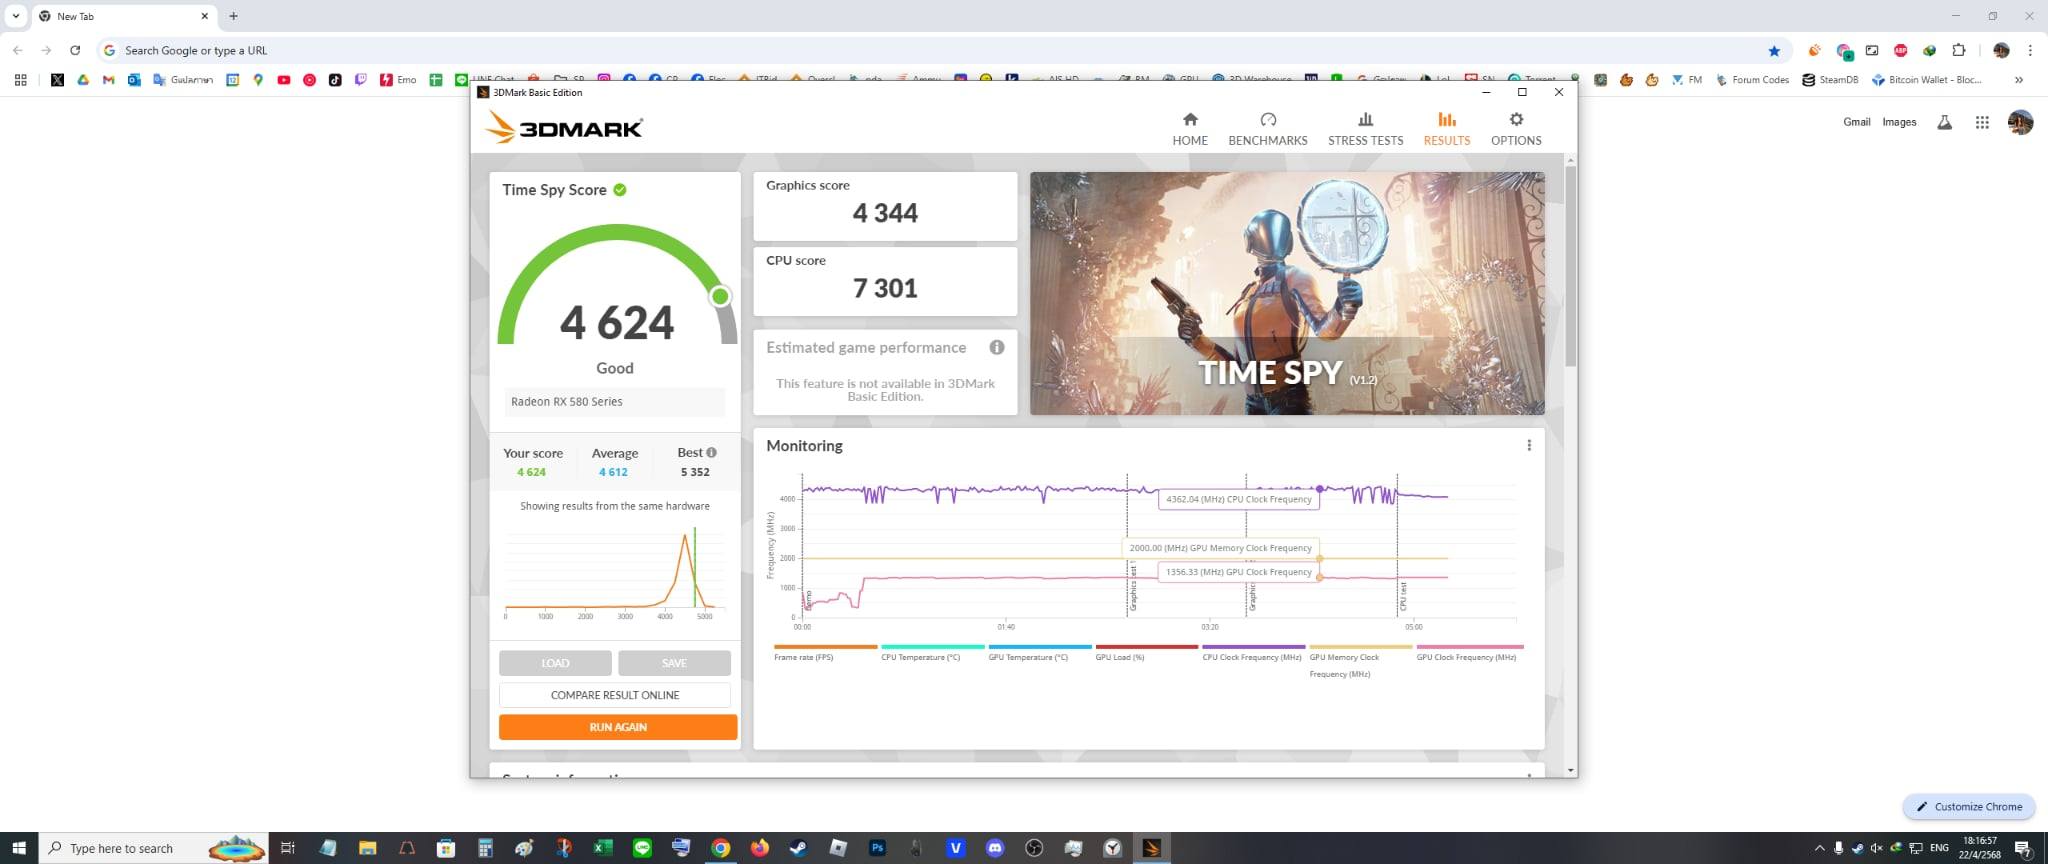
Task: Click the Customize Chrome button
Action: click(x=1969, y=806)
